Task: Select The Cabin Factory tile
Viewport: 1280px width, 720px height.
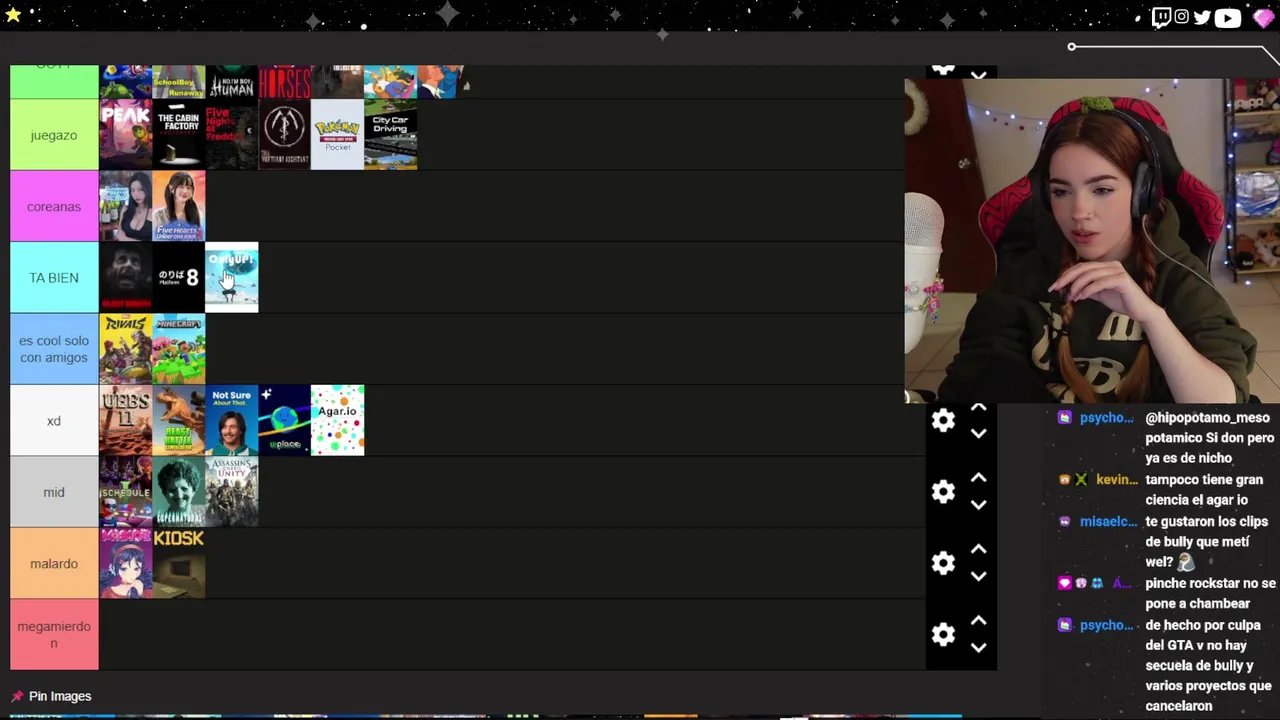Action: coord(178,135)
